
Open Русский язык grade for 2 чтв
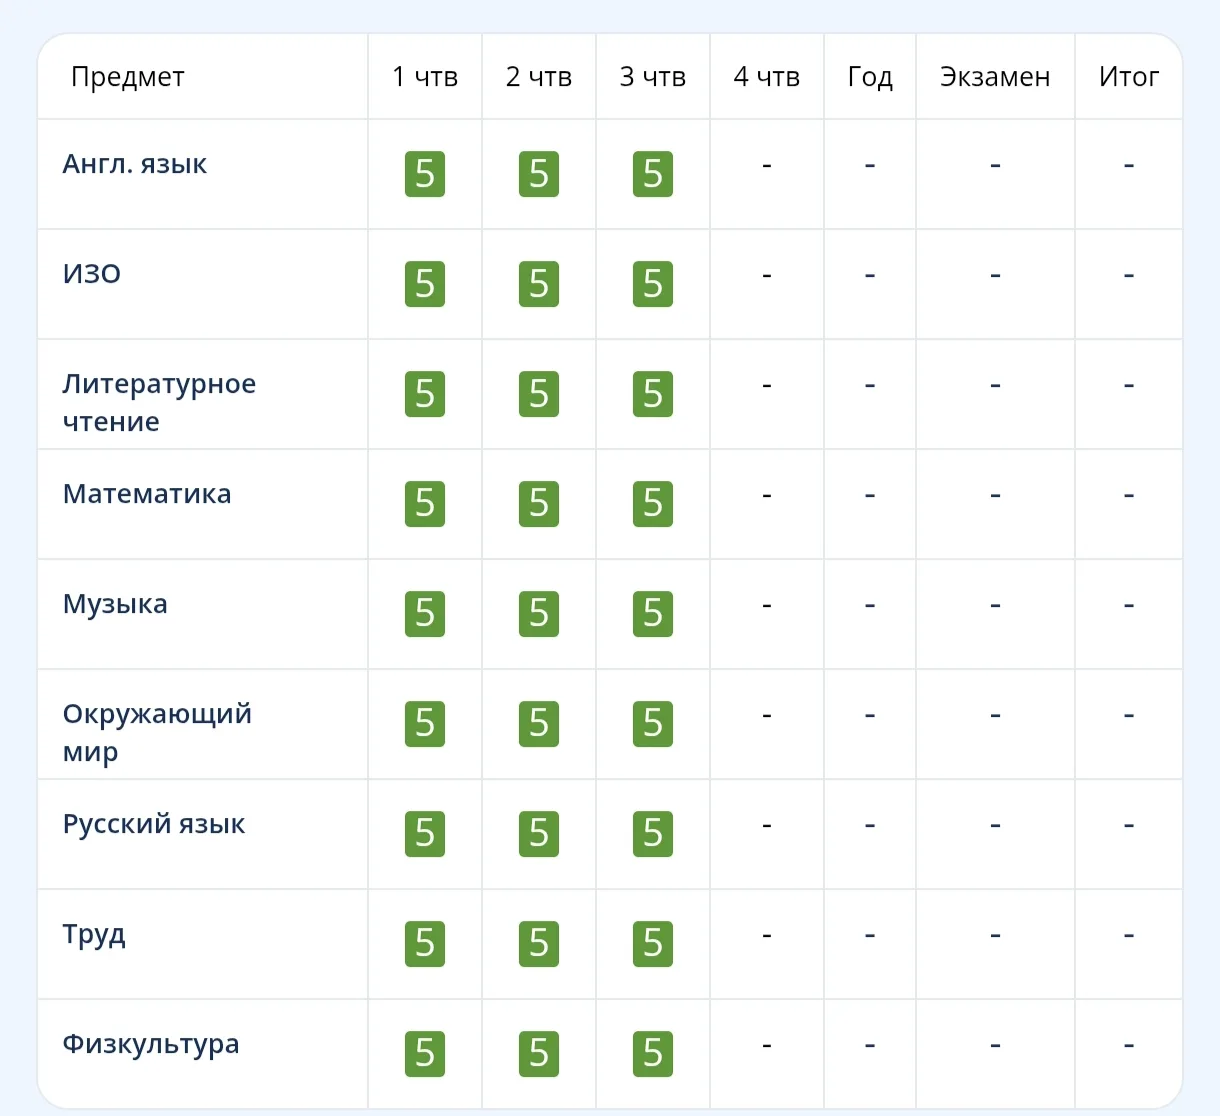pos(539,834)
